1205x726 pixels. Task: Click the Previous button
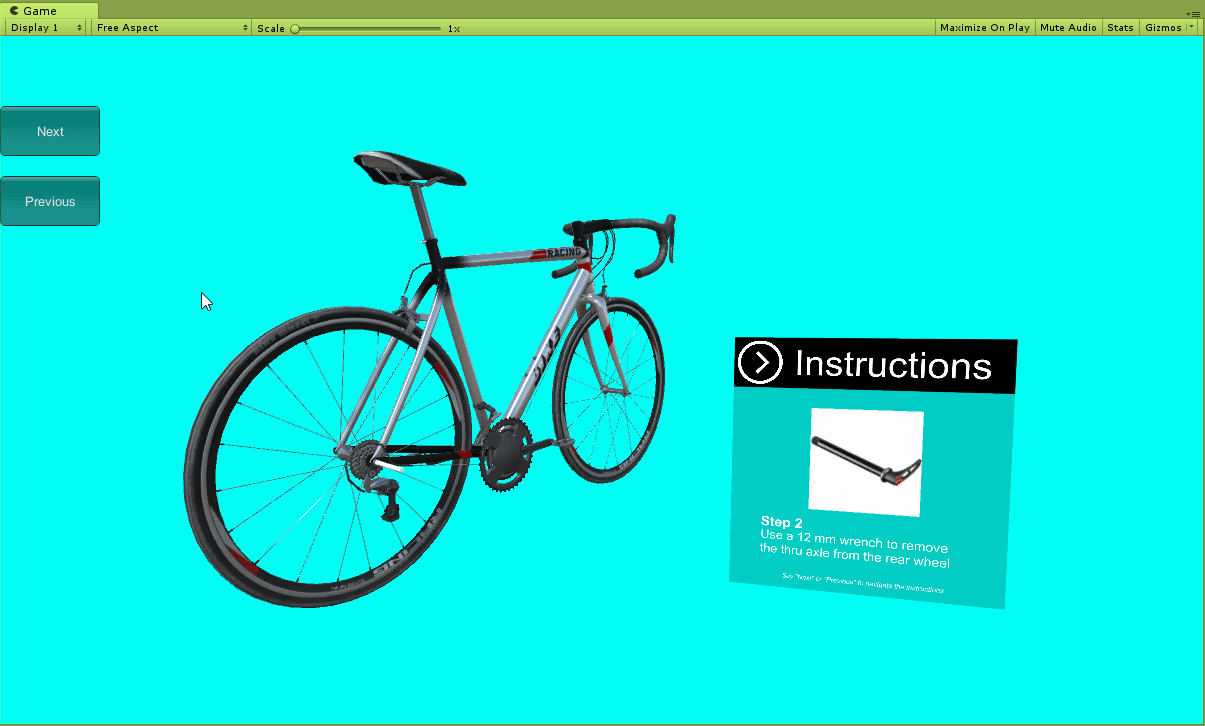[x=50, y=201]
